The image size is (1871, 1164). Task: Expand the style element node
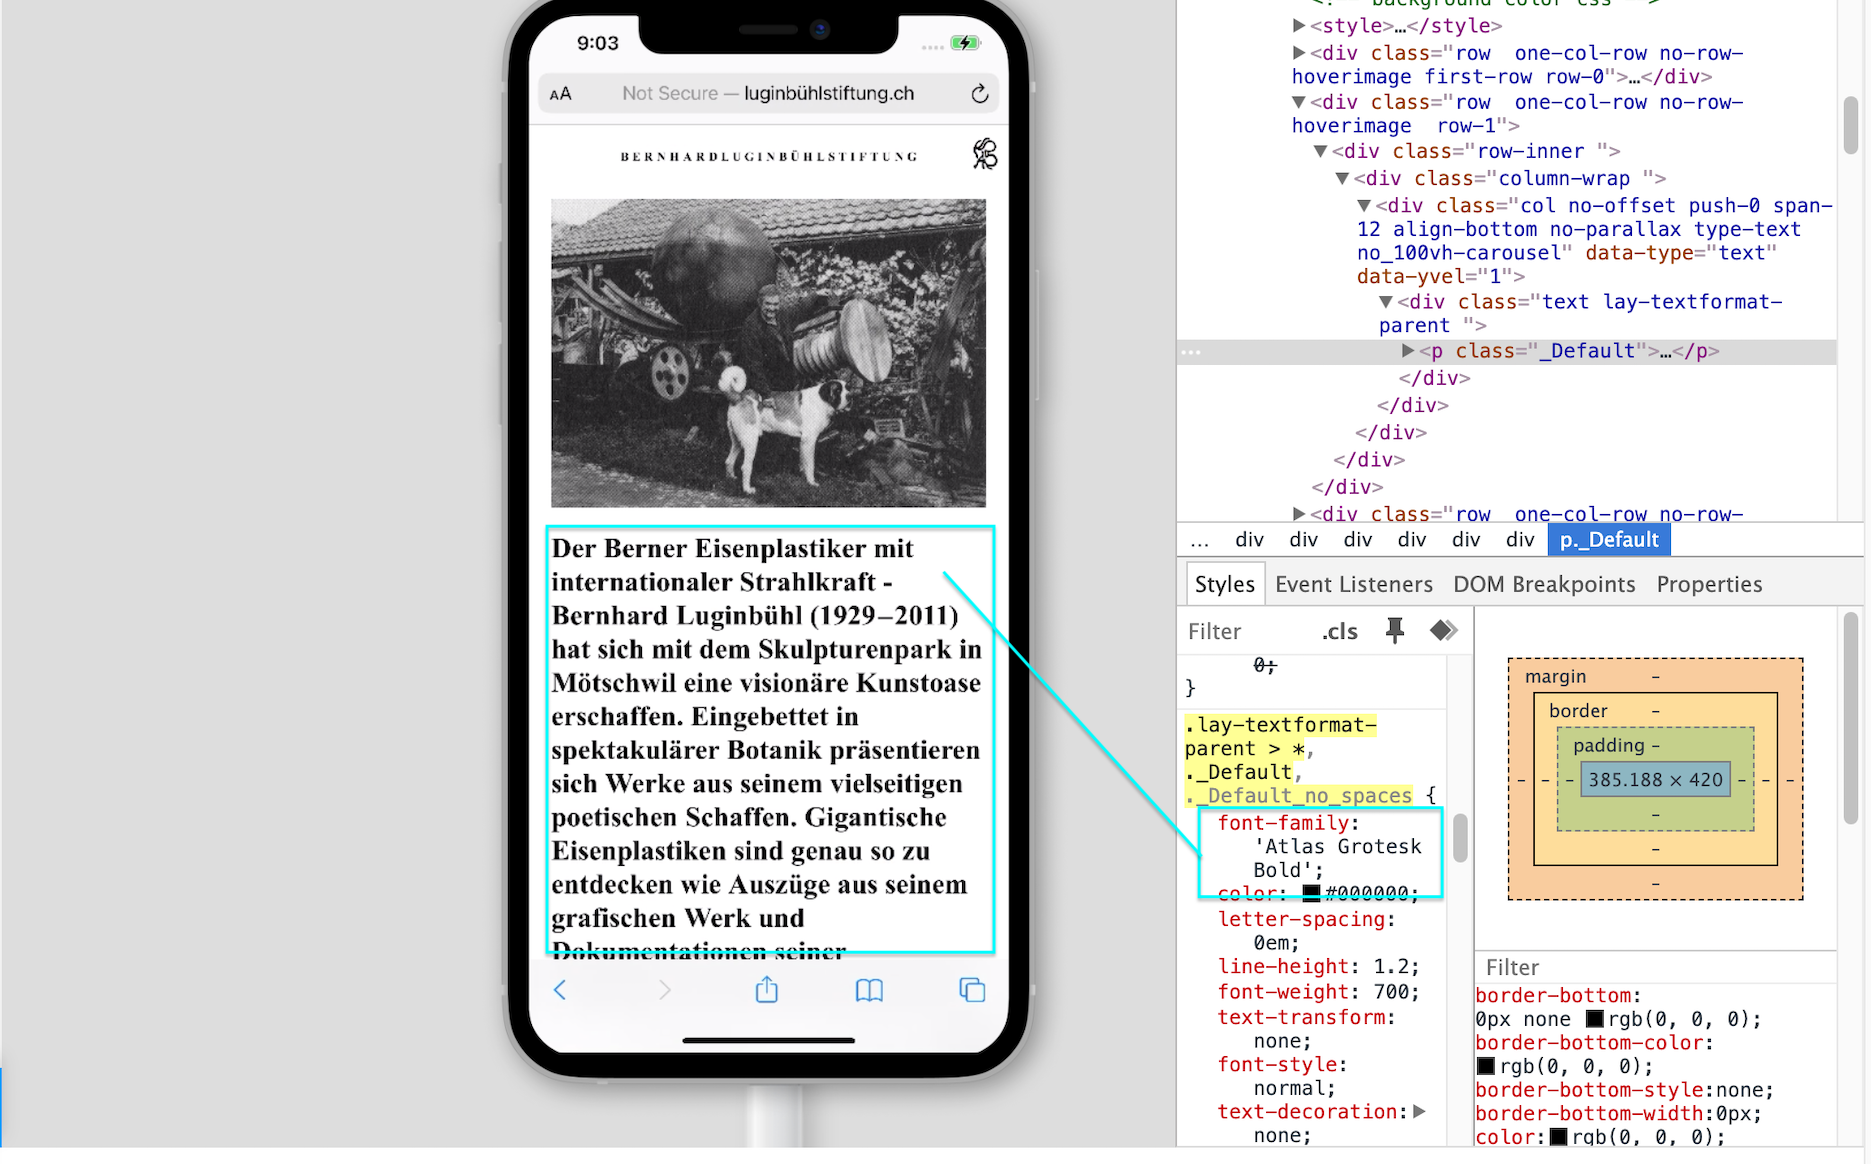(1299, 26)
